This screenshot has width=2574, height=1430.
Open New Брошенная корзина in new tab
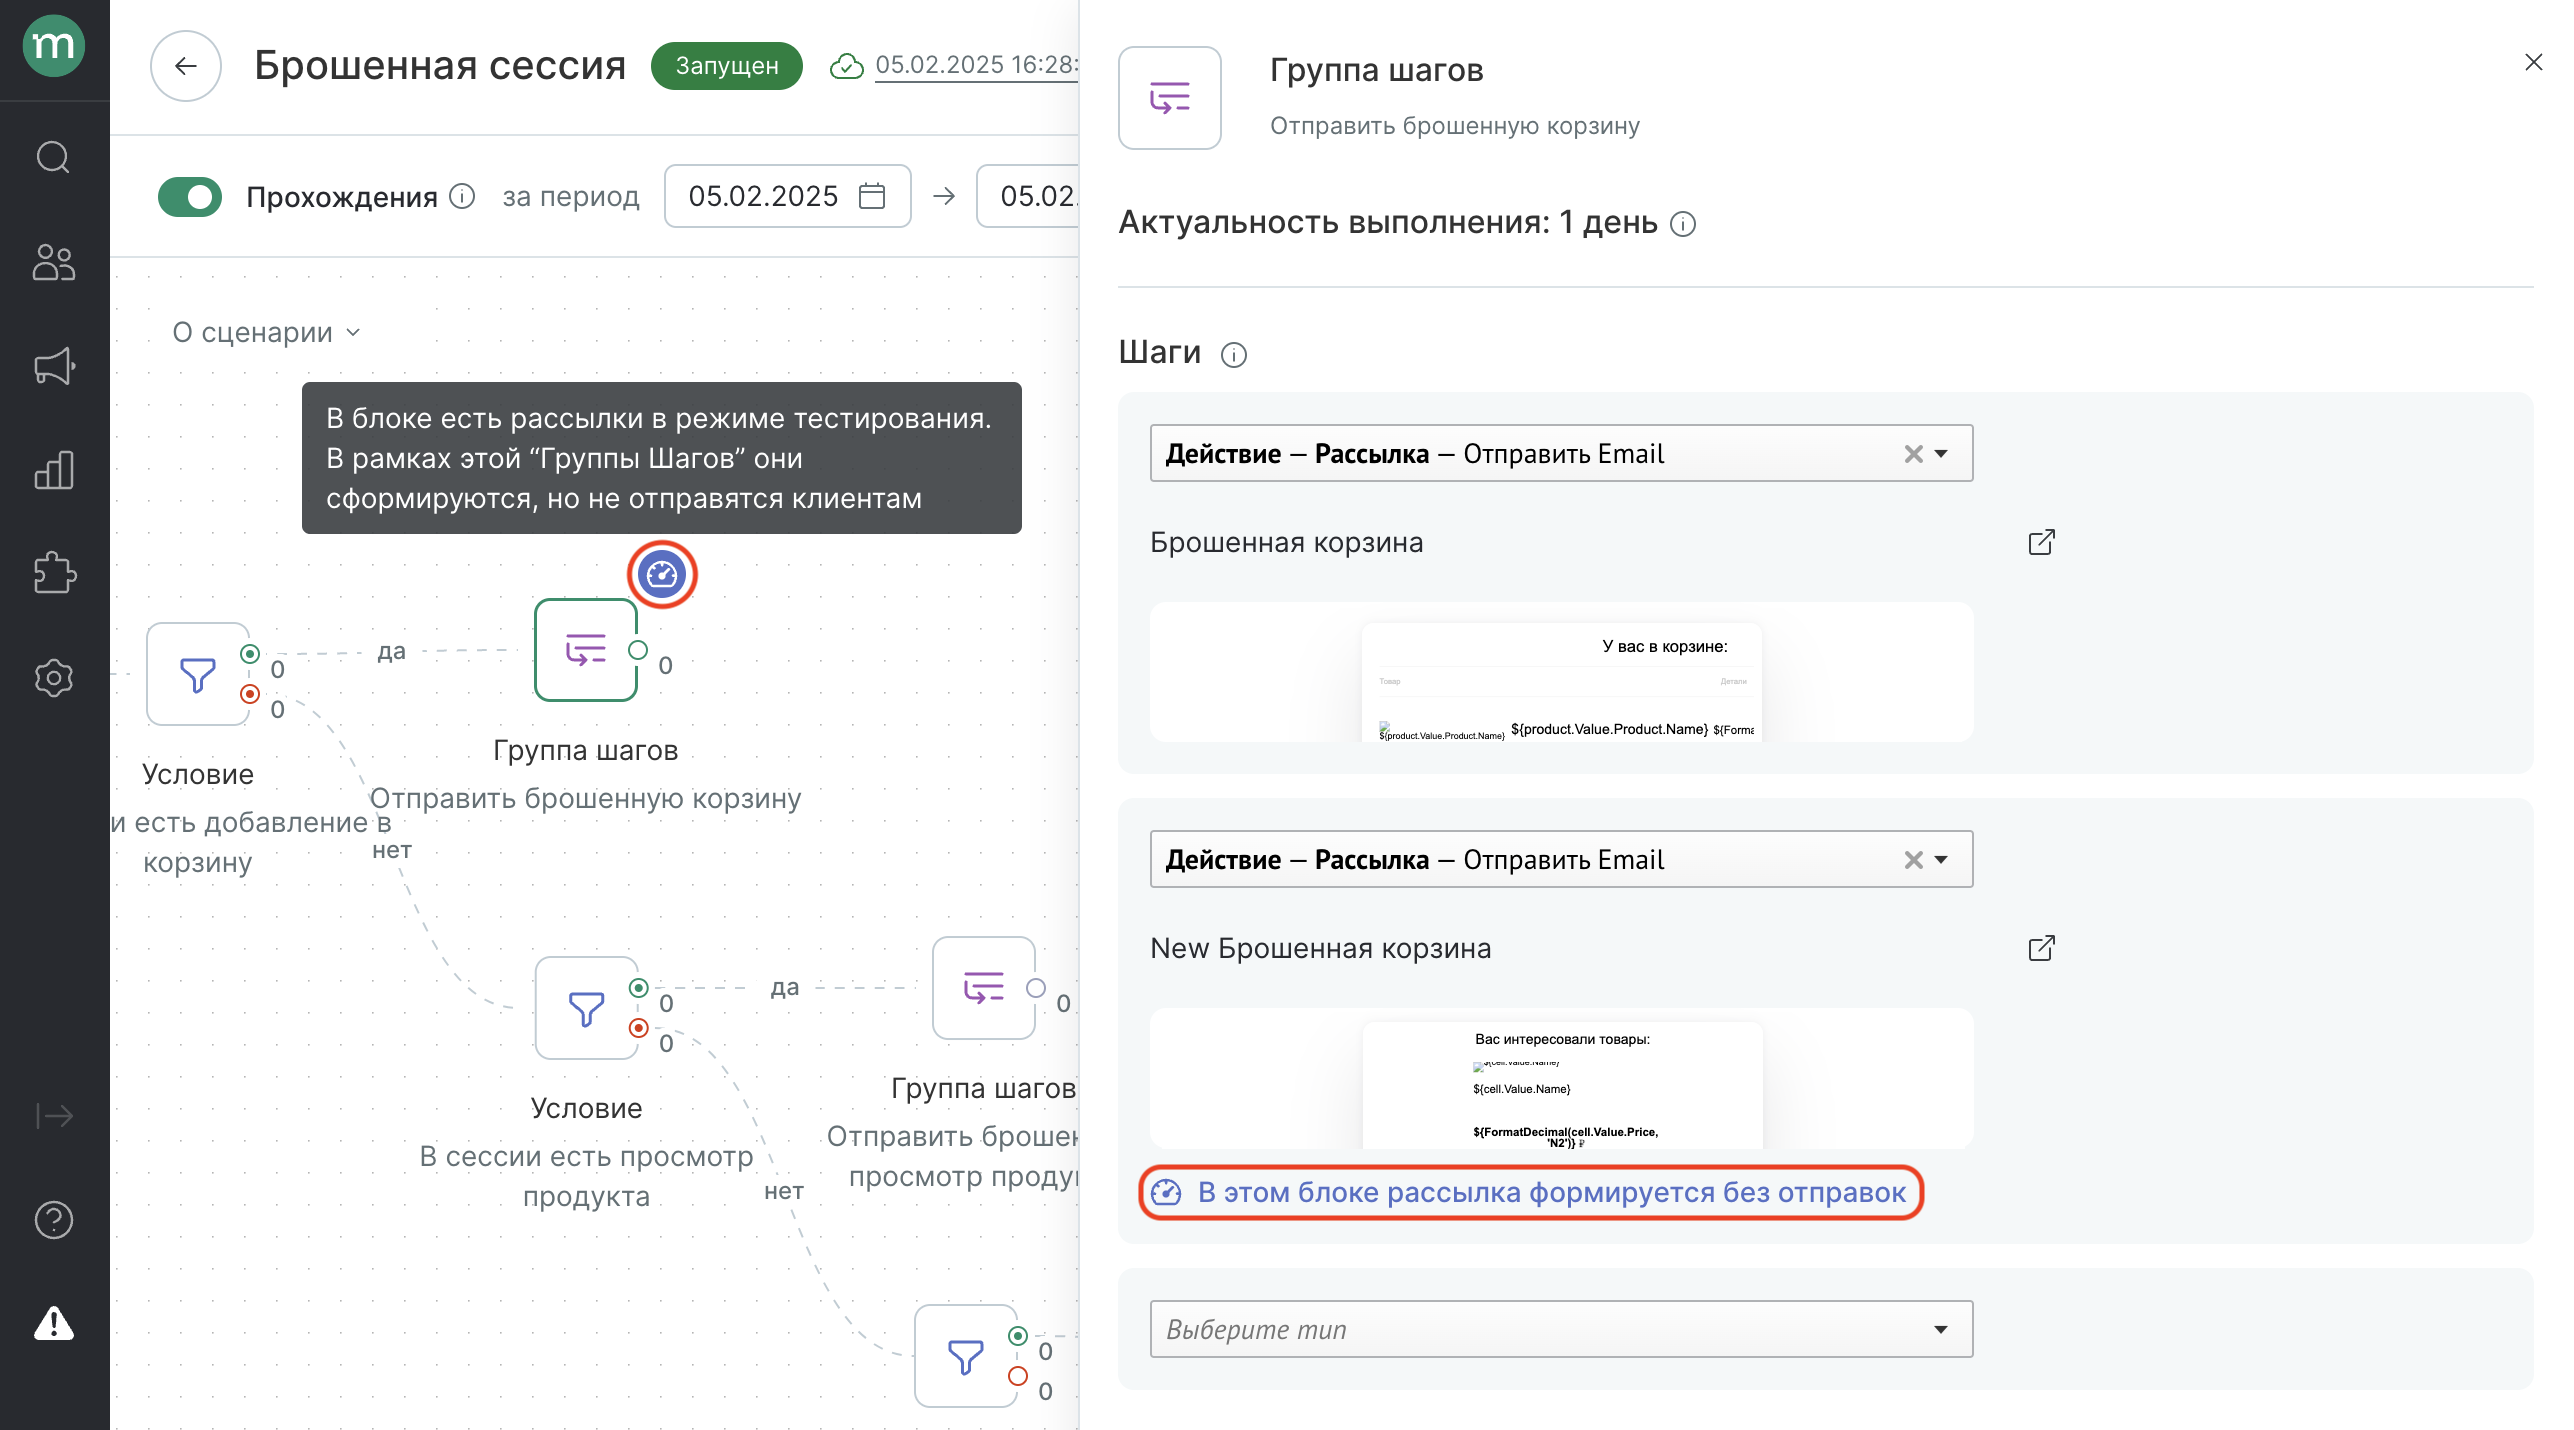2041,948
